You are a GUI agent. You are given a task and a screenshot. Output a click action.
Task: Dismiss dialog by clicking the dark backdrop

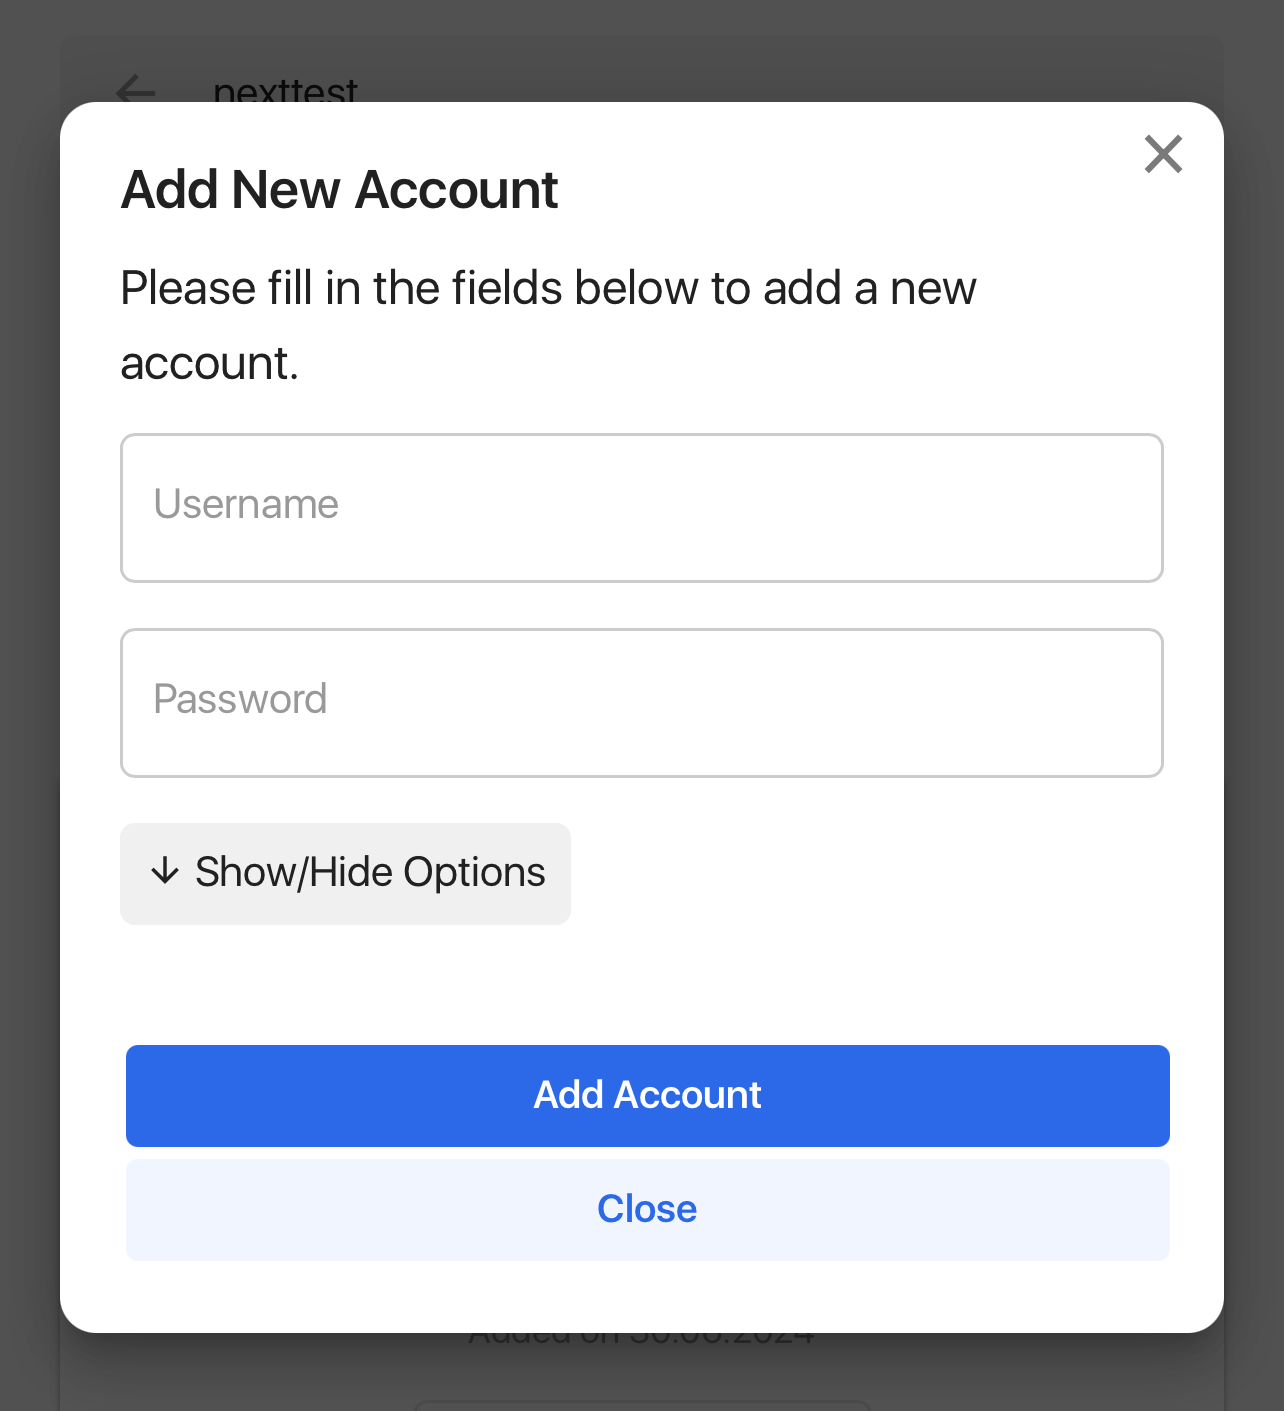(28, 700)
